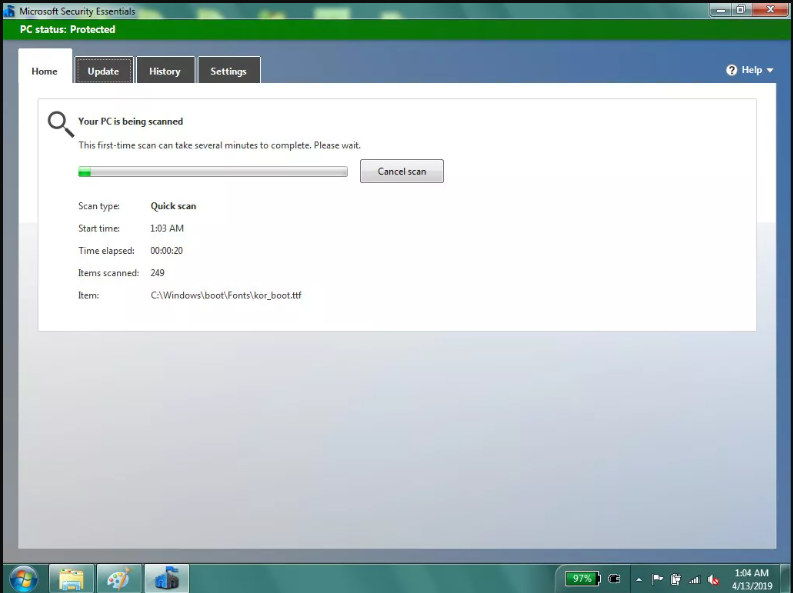
Task: Close the Security Essentials window
Action: (x=770, y=10)
